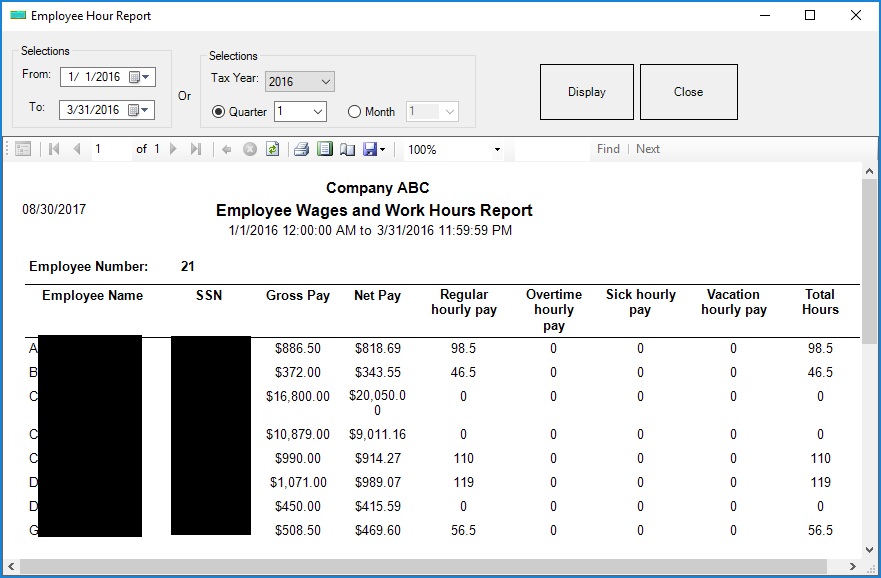Open the page setup icon

tap(347, 149)
